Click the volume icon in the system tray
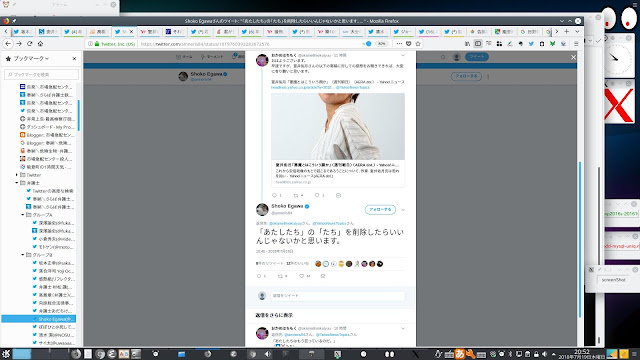The width and height of the screenshot is (640, 360). click(x=544, y=354)
